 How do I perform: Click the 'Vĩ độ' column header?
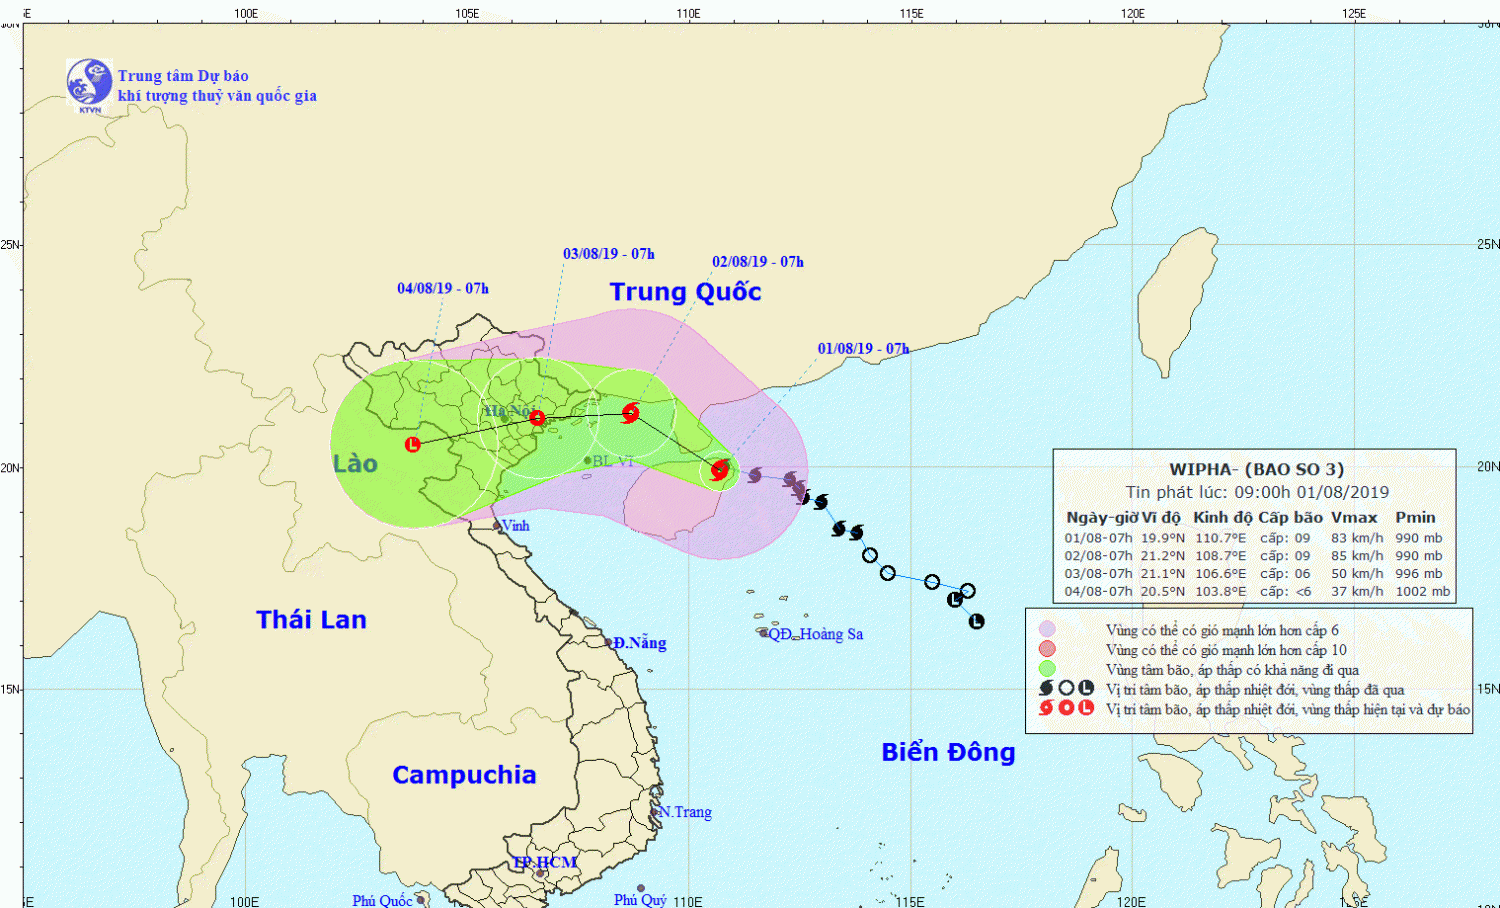tap(1162, 518)
